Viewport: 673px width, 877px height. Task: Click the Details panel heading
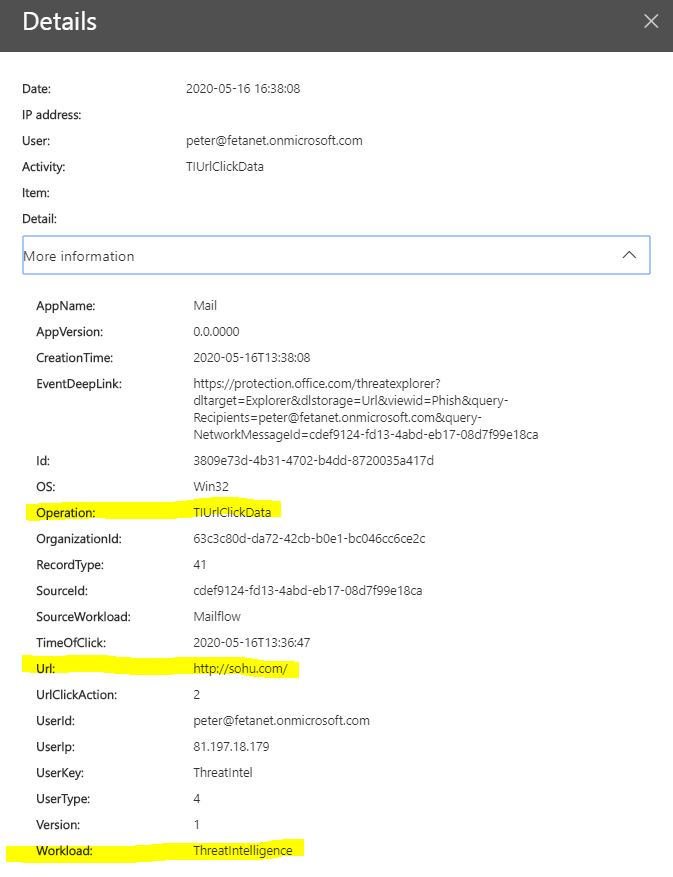(x=60, y=21)
